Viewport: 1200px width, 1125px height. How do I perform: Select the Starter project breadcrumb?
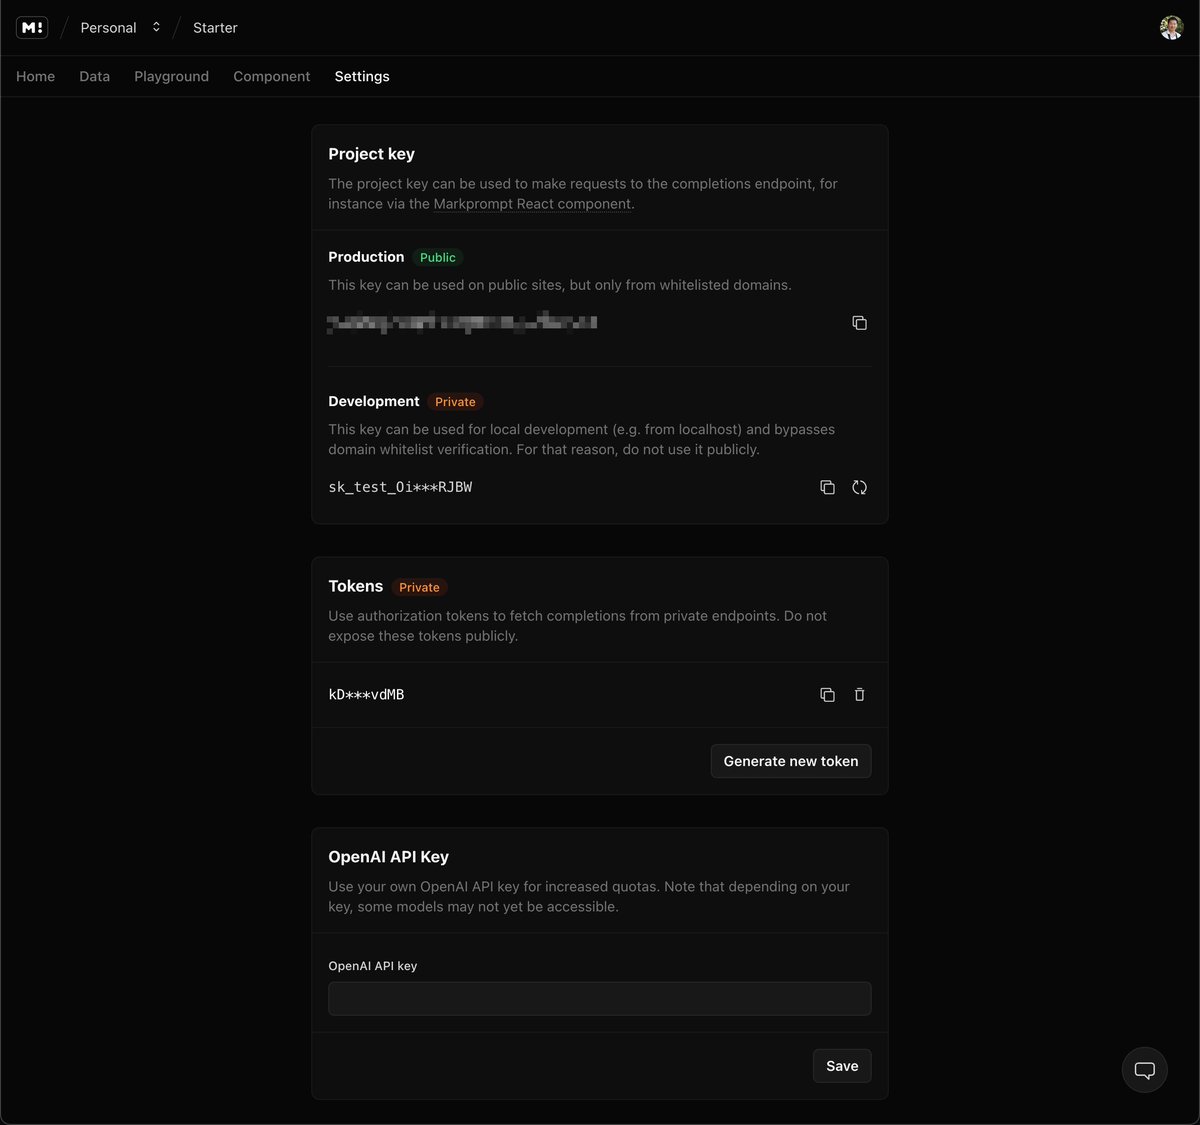coord(214,27)
